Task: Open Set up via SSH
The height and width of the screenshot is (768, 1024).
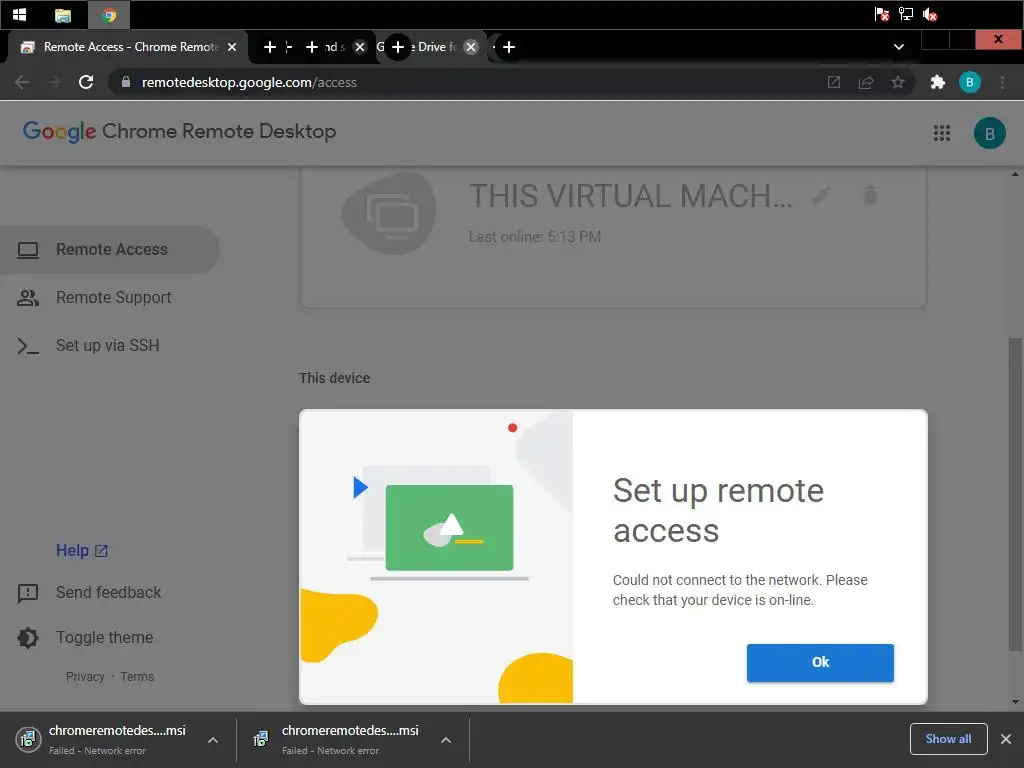Action: point(110,345)
